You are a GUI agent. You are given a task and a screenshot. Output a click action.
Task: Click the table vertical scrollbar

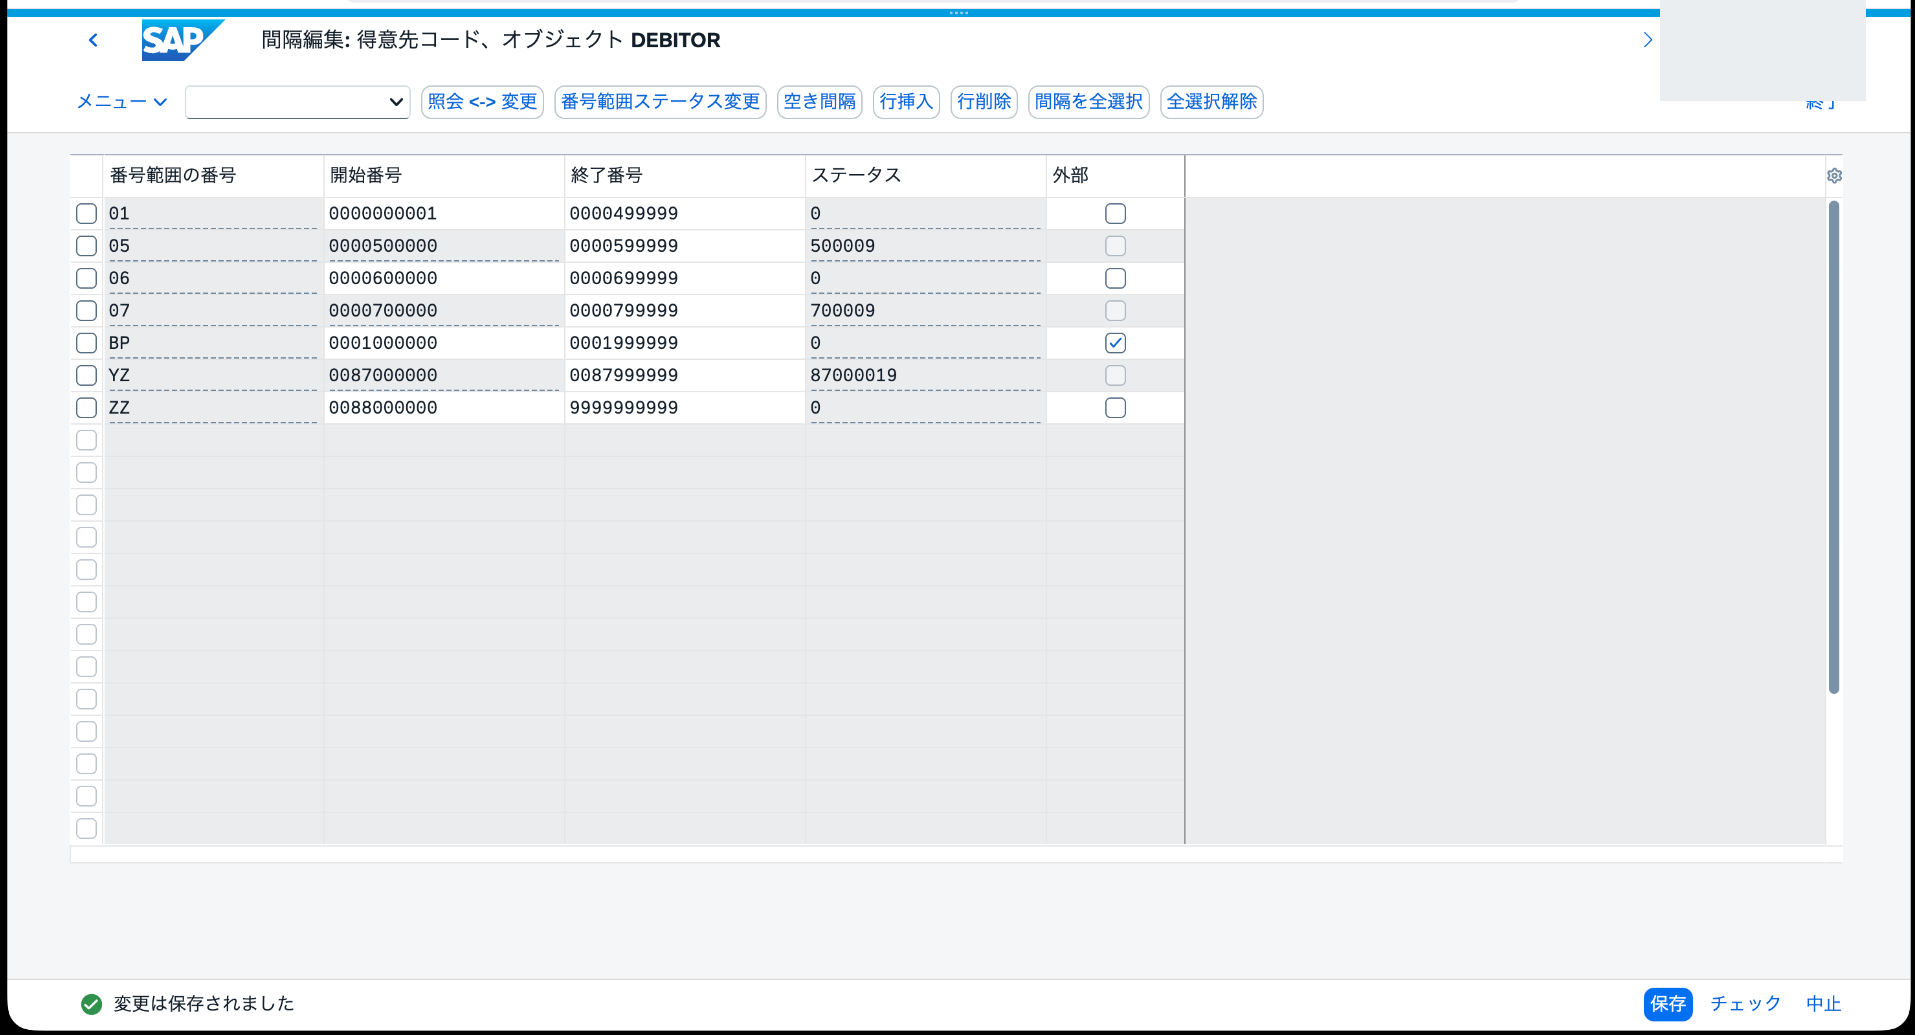coord(1834,447)
